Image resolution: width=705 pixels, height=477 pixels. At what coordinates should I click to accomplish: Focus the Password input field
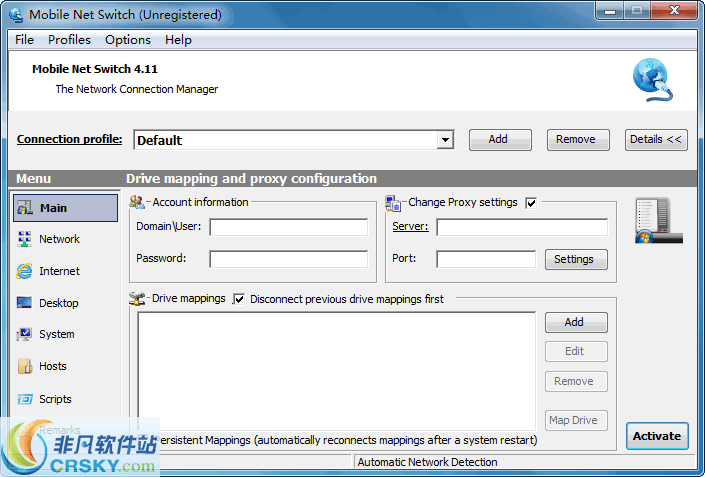point(289,259)
